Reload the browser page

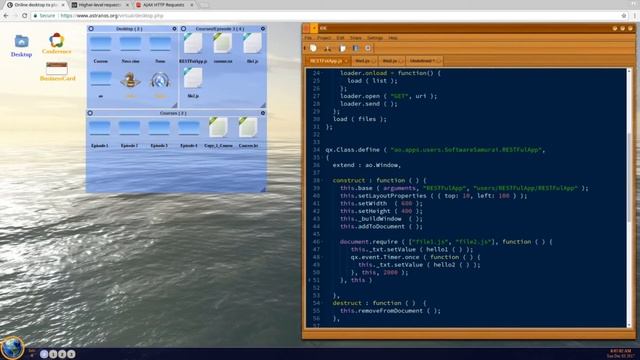[x=24, y=16]
